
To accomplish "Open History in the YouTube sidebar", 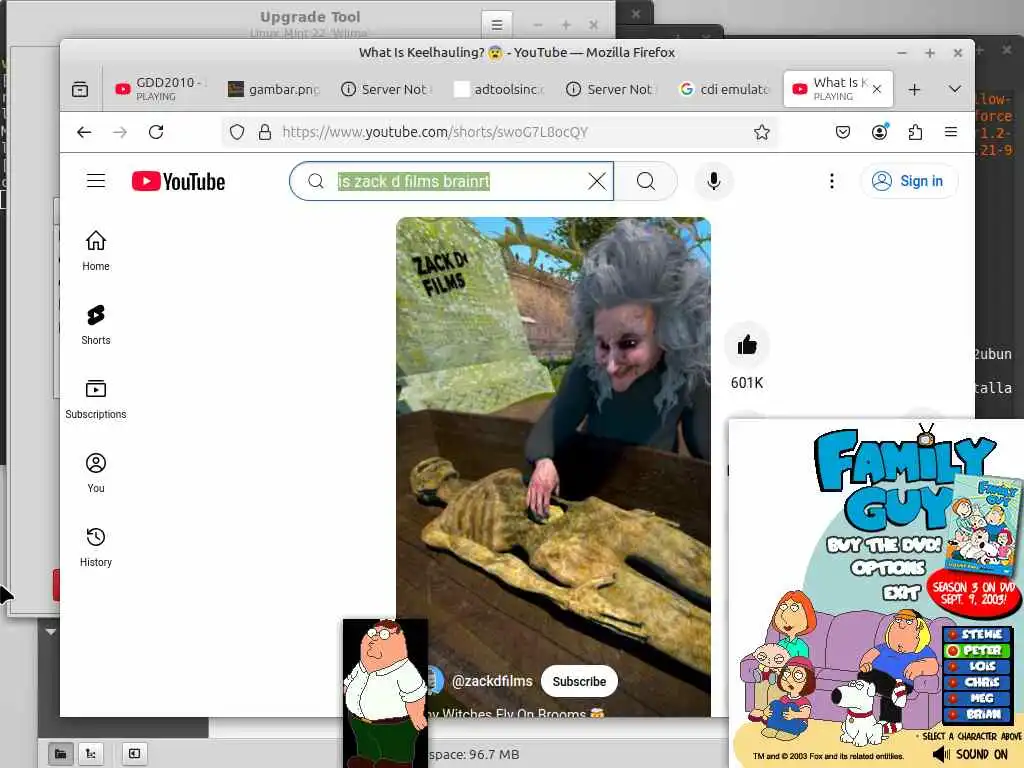I will point(96,547).
